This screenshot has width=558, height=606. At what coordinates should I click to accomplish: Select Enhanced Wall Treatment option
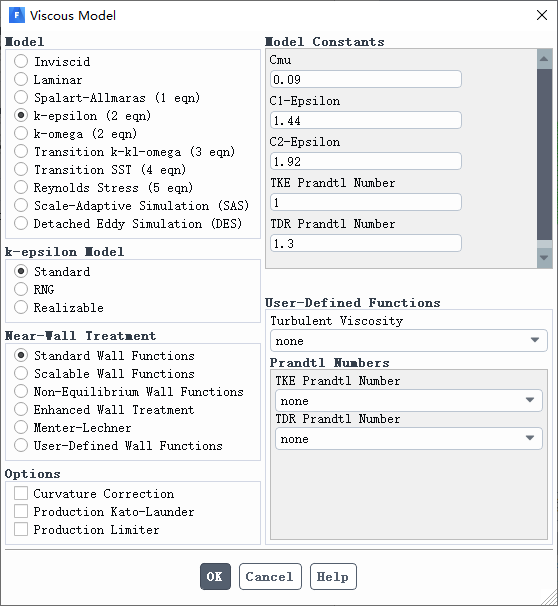[21, 409]
